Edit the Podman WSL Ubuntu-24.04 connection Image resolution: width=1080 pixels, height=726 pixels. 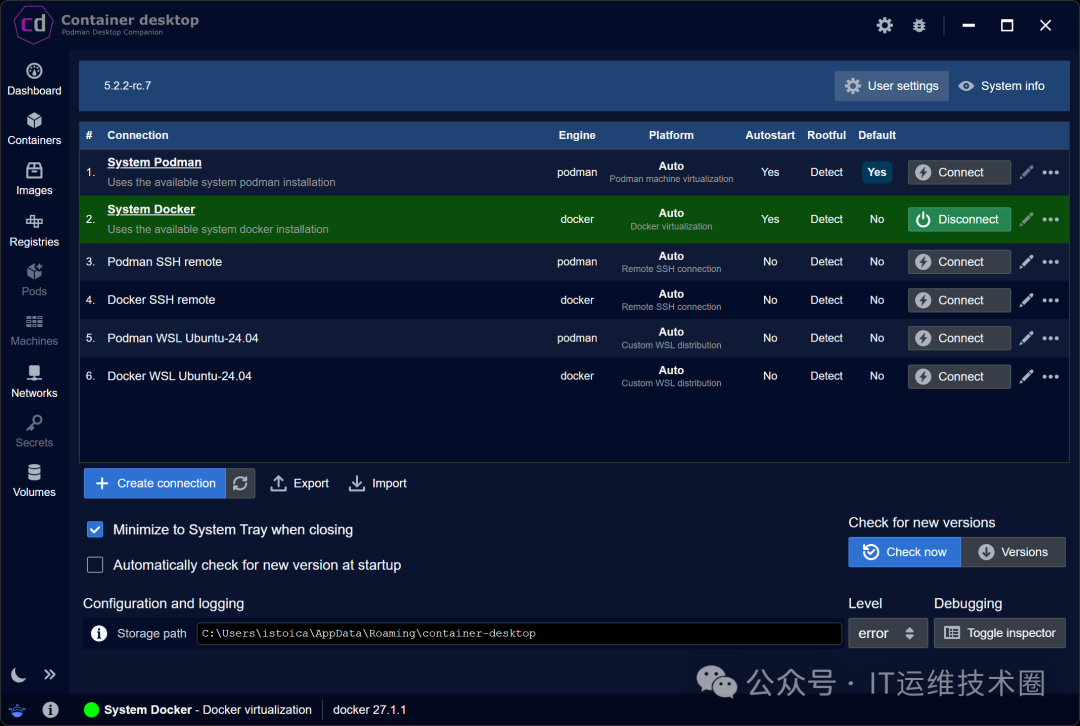[1026, 338]
